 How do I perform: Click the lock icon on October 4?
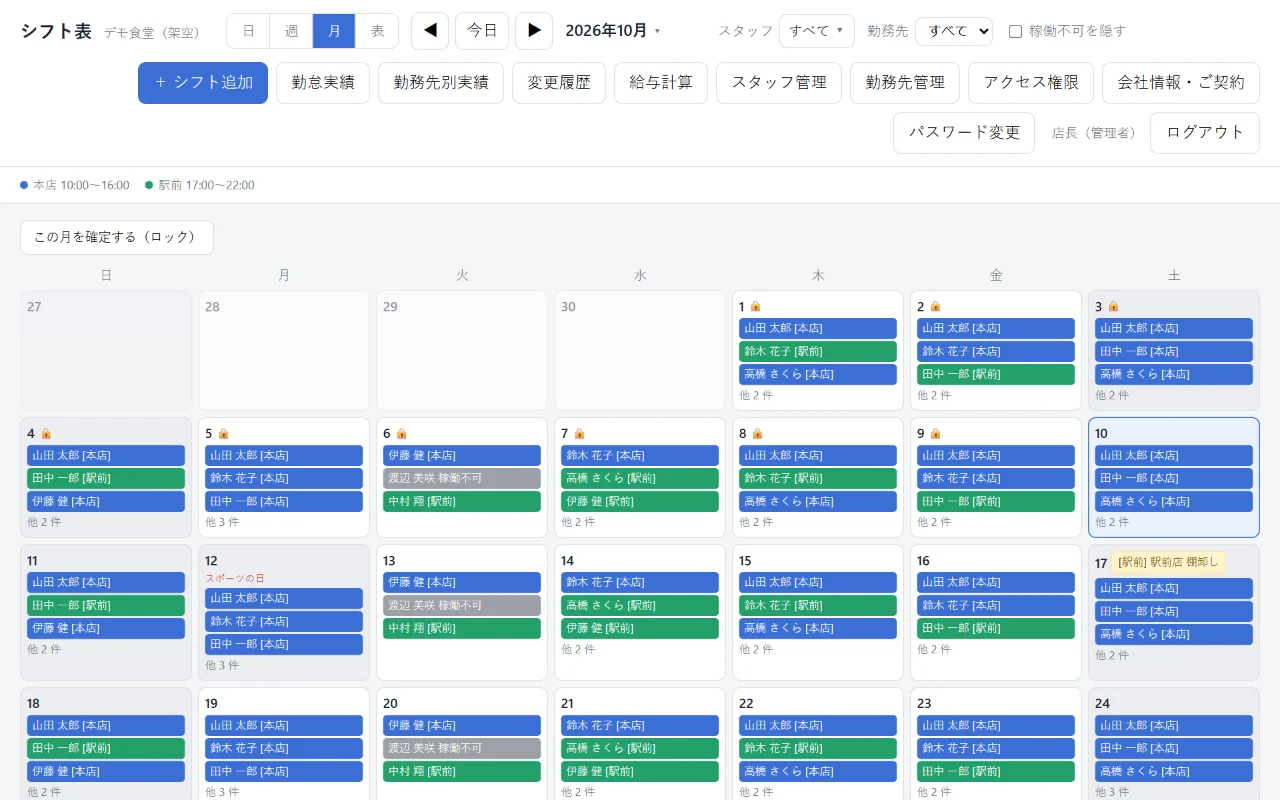(x=46, y=434)
